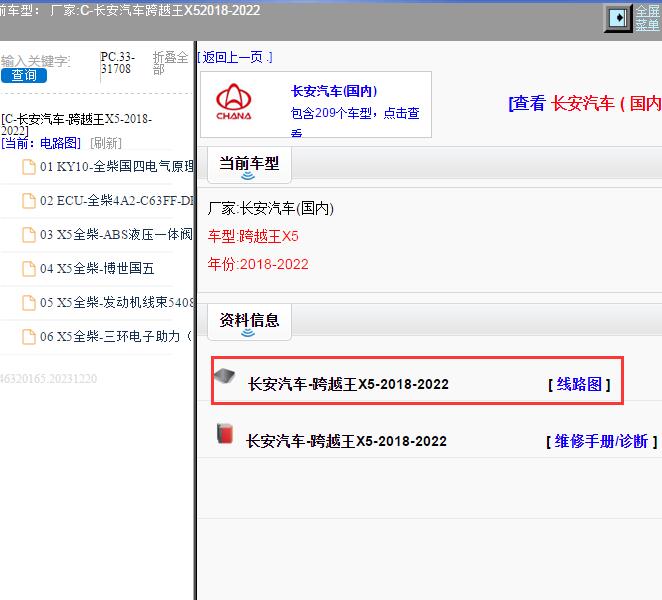Click the document icon of item 01 KY10

click(29, 167)
